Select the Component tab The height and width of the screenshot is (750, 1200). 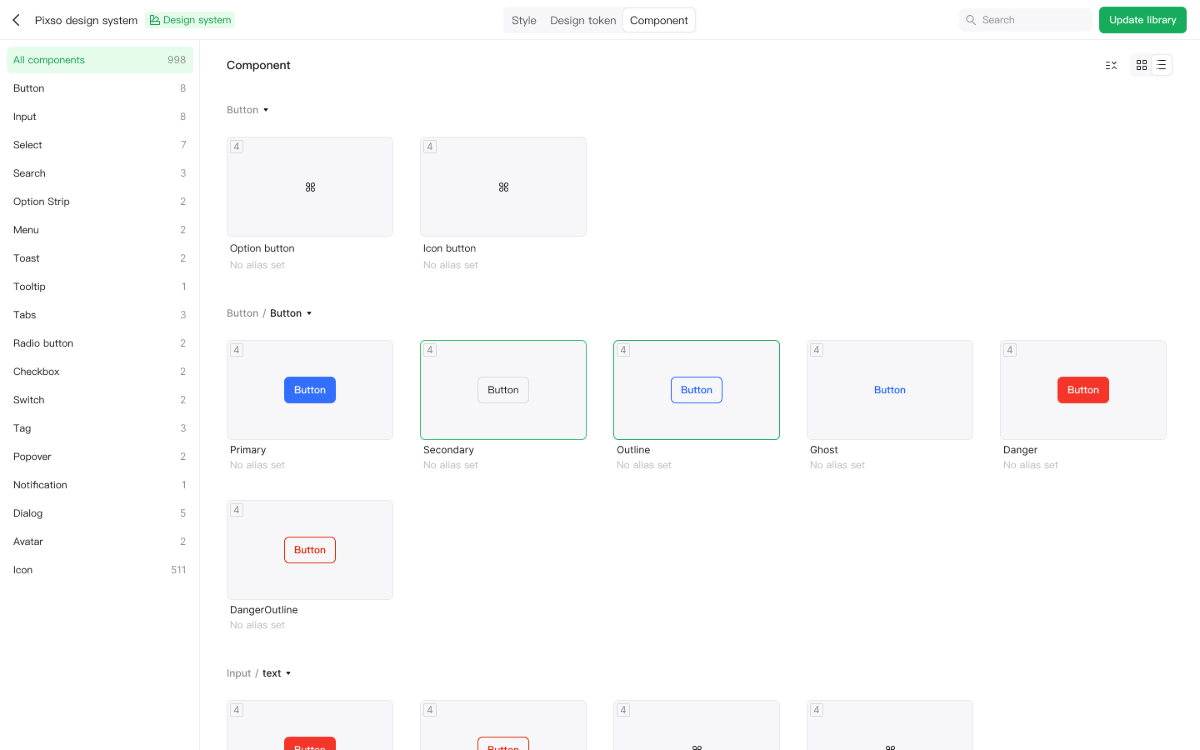pos(659,20)
